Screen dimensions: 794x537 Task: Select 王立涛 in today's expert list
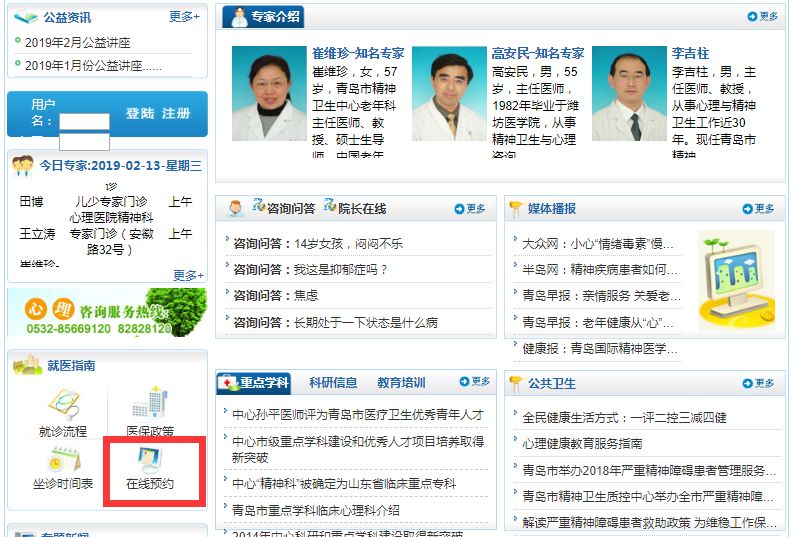coord(37,234)
